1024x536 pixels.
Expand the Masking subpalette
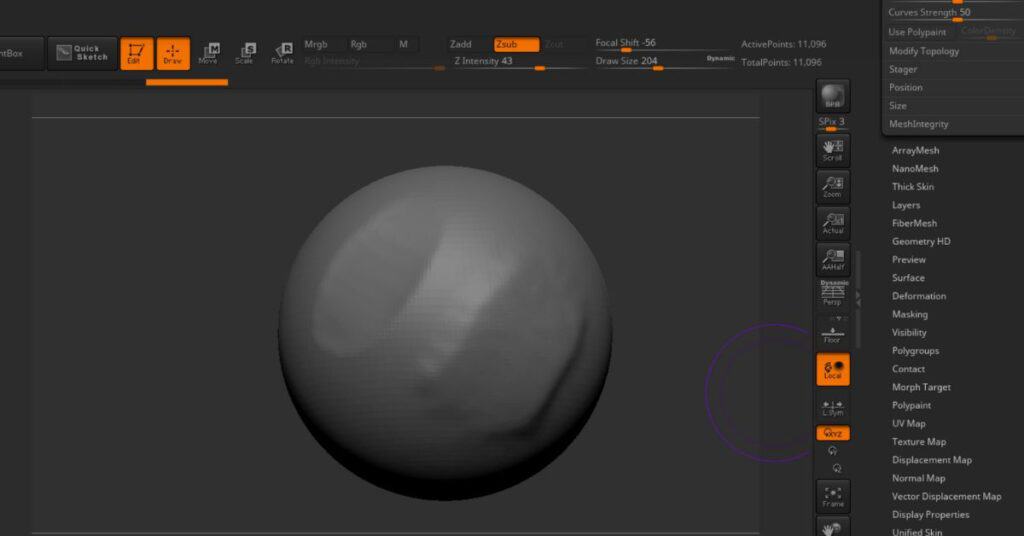pos(910,315)
